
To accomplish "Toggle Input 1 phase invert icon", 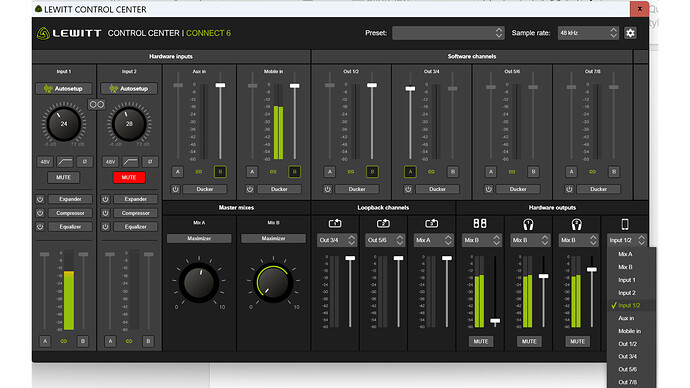I will coord(84,161).
